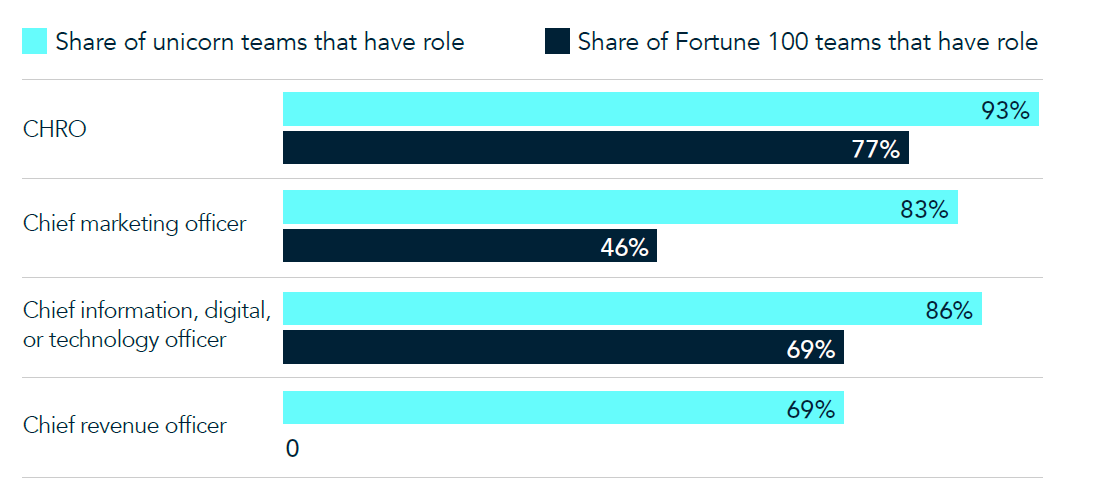Click the dark navy Fortune 100 legend swatch

click(557, 41)
